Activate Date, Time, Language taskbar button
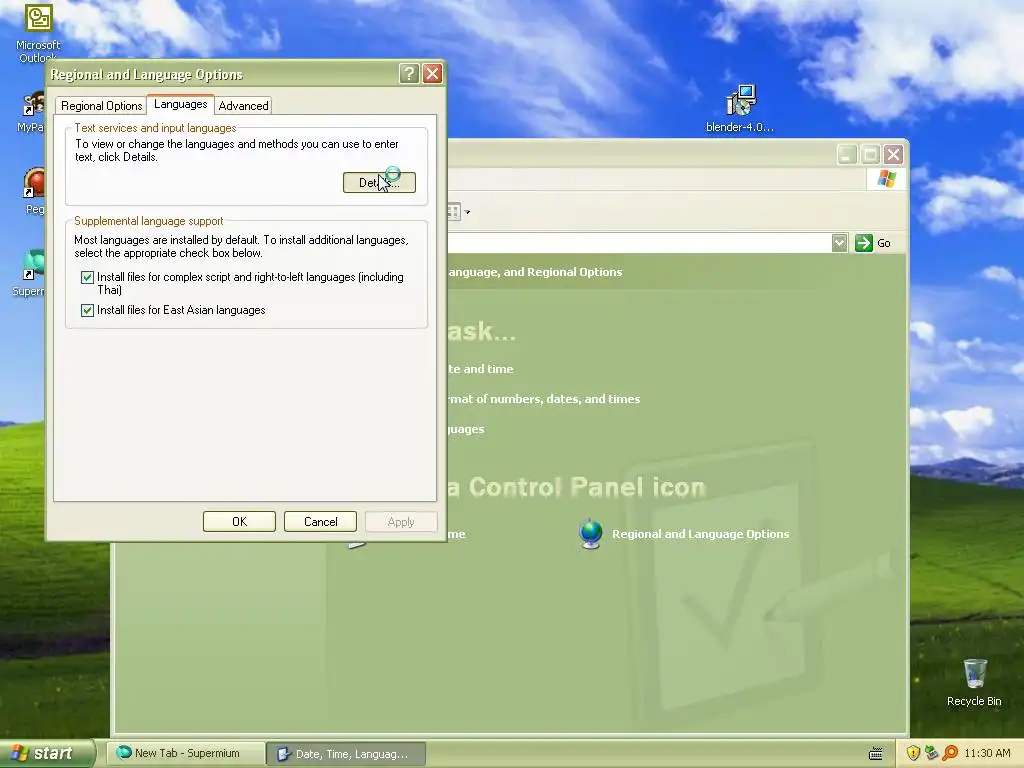 coord(346,754)
